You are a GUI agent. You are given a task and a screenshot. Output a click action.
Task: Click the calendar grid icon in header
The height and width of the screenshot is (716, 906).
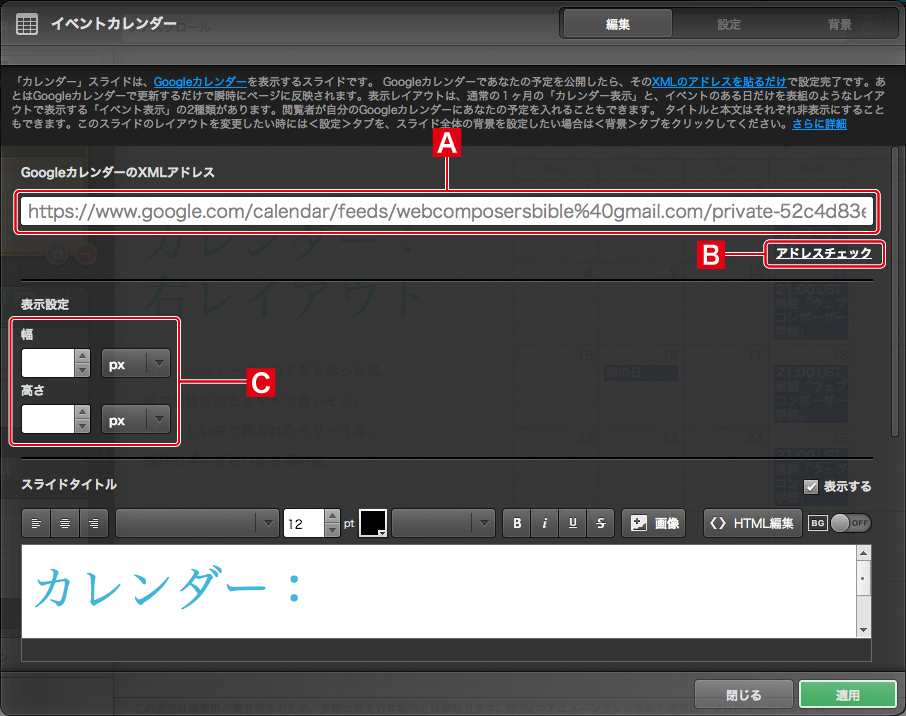tap(27, 24)
